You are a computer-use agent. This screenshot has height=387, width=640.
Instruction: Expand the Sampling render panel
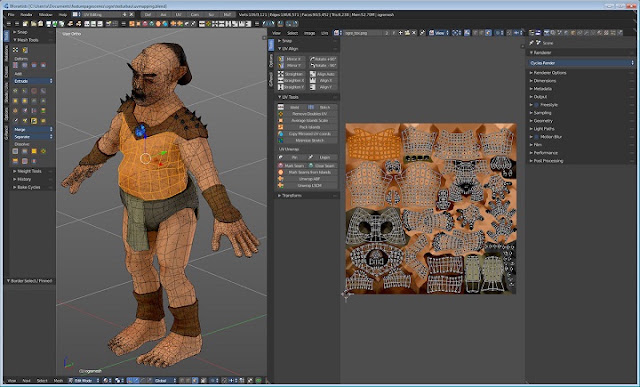pos(542,113)
